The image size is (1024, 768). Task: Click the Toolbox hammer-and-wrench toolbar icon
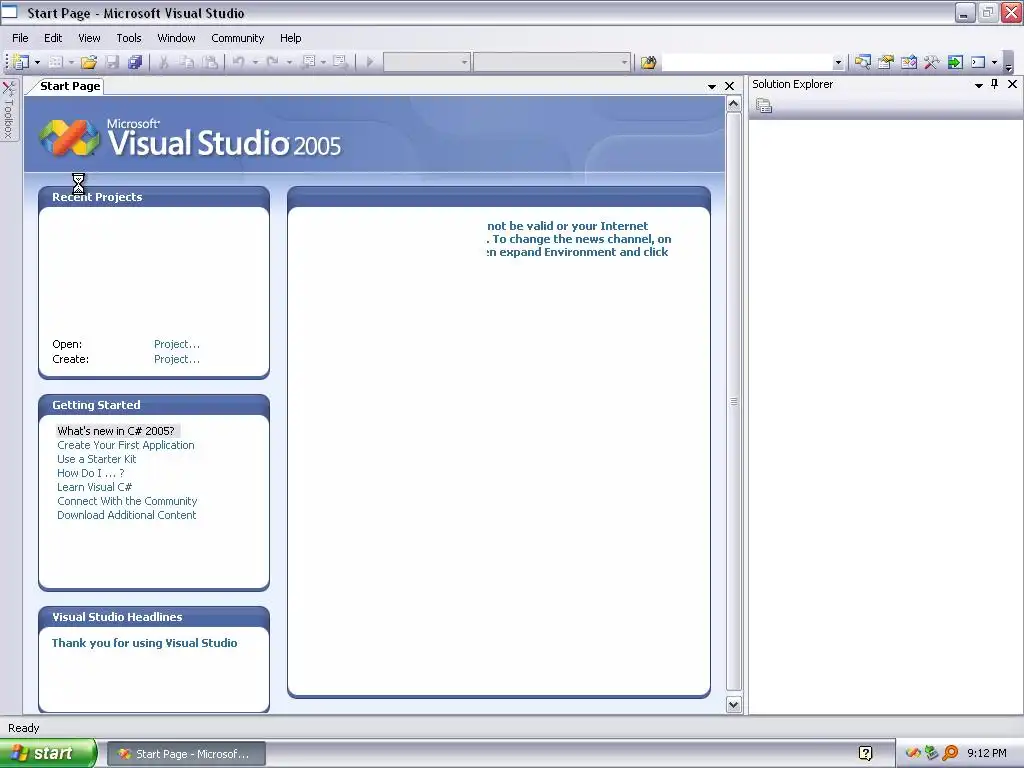coord(931,62)
